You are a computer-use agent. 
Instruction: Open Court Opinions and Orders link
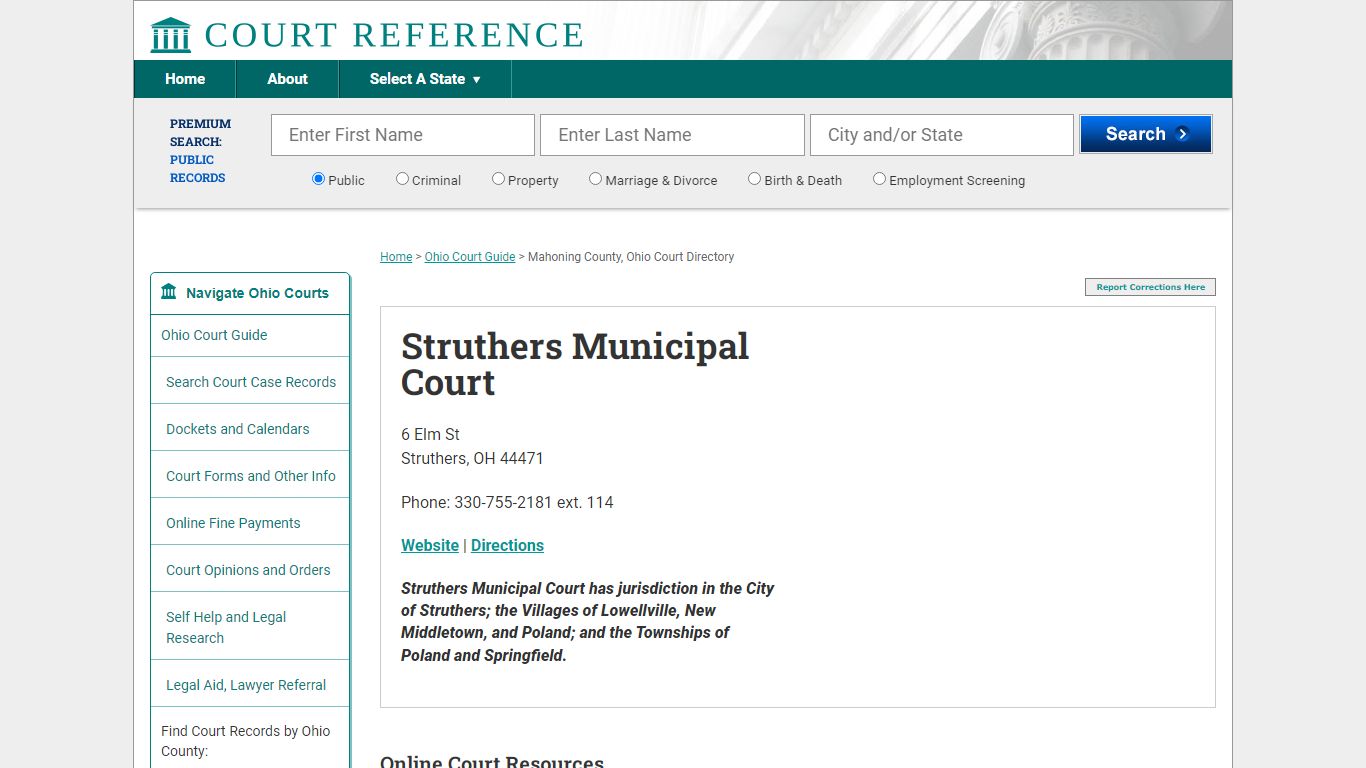coord(248,570)
